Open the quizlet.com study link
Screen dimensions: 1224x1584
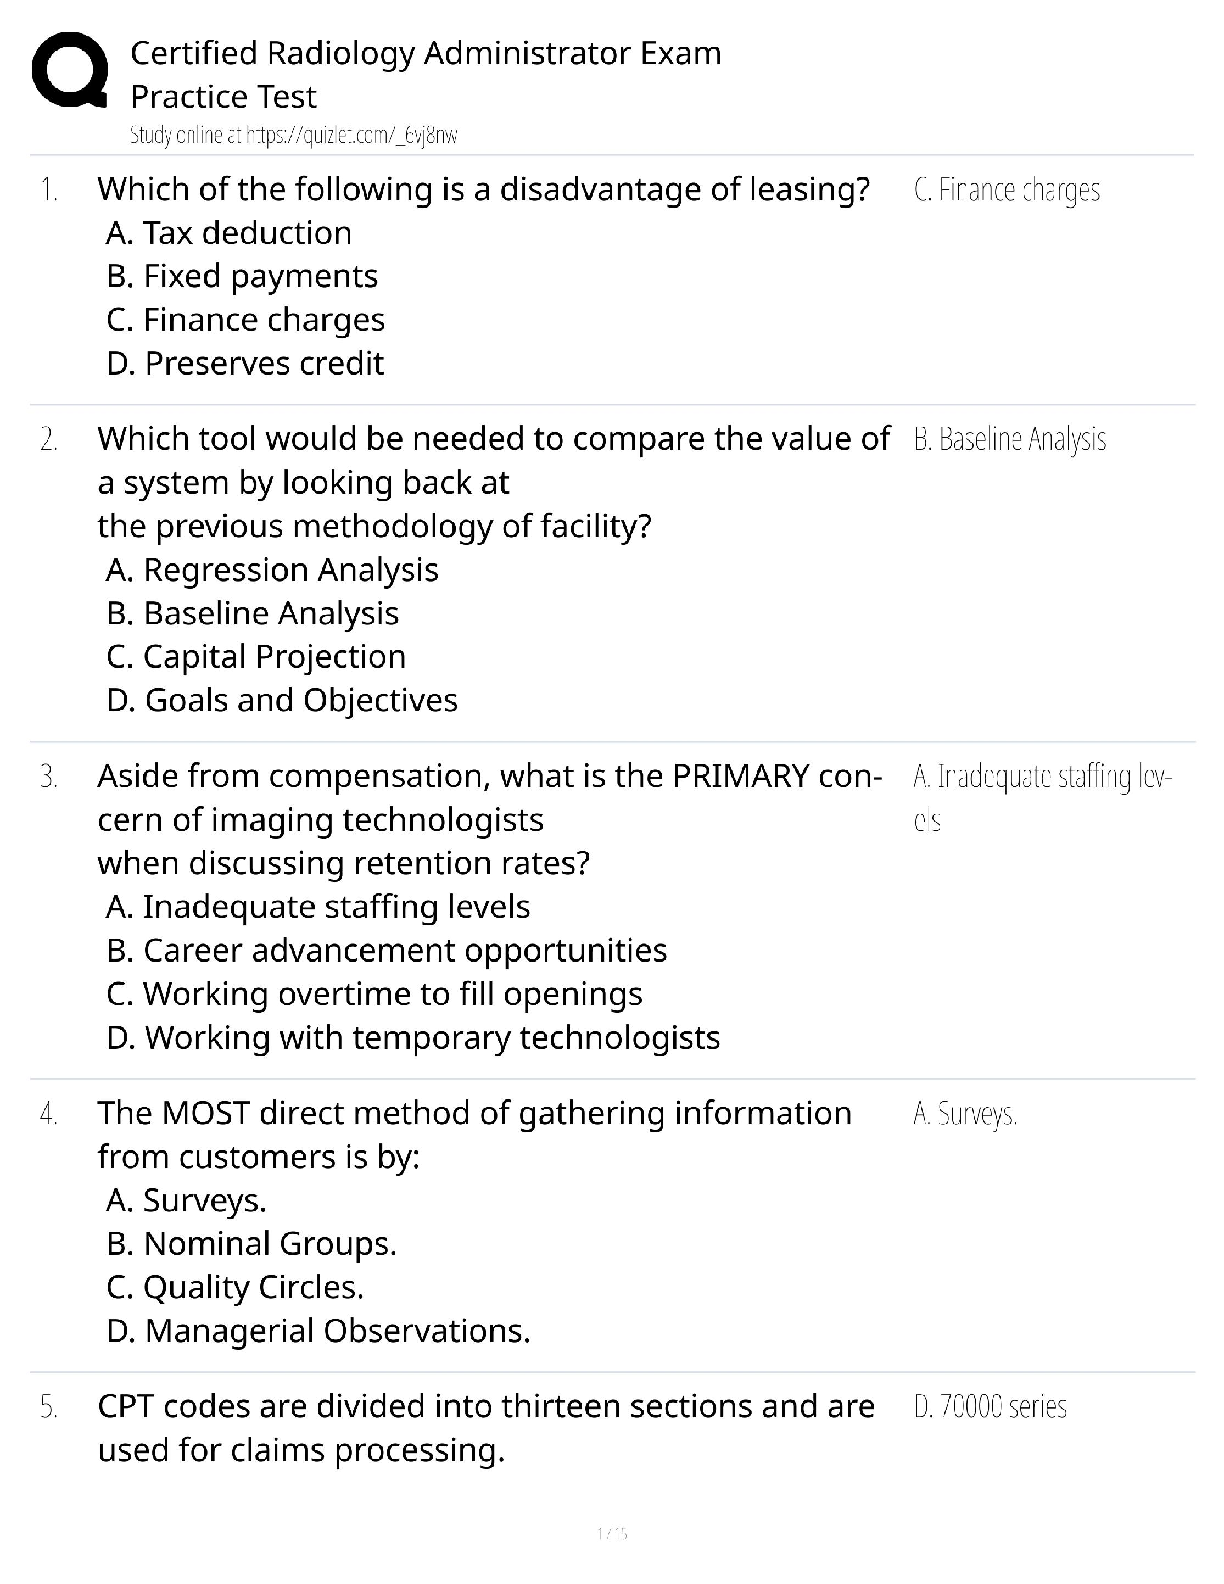(x=293, y=136)
